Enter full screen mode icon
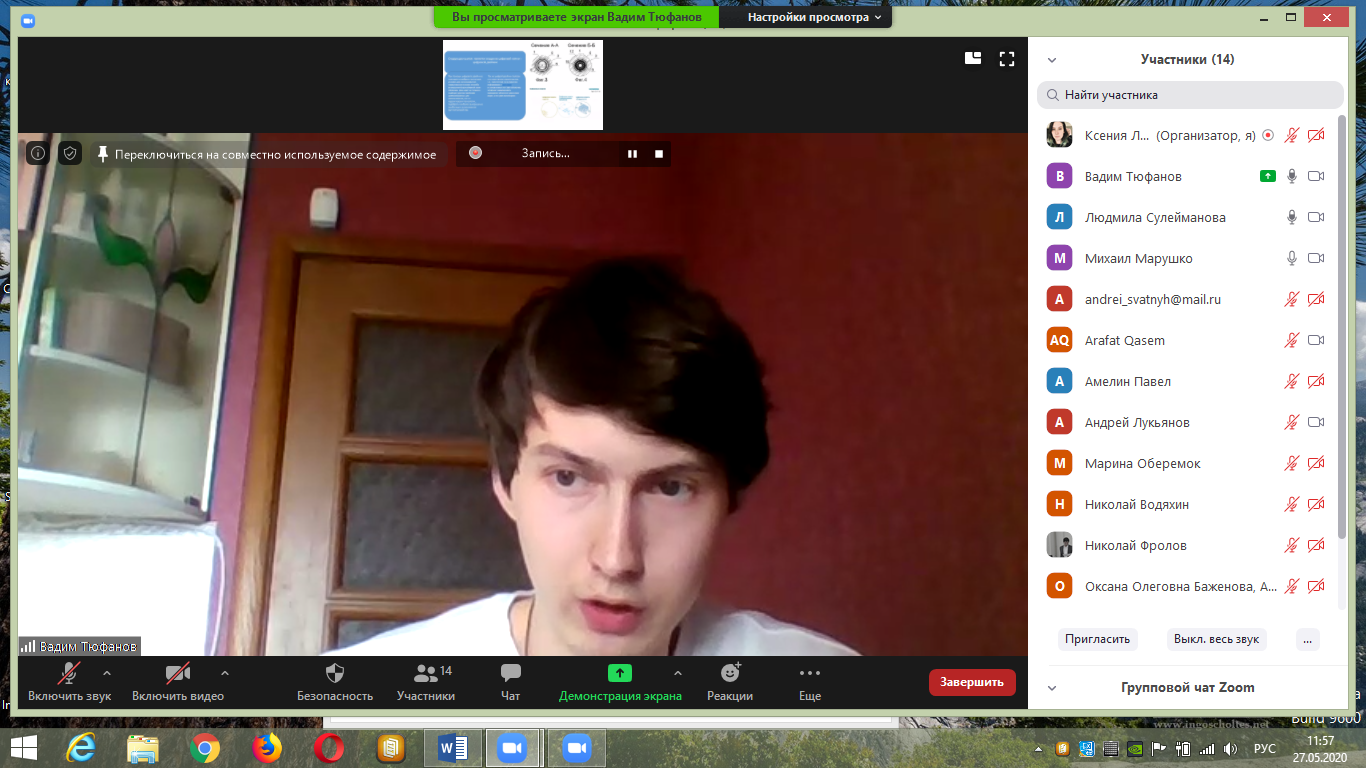This screenshot has width=1366, height=768. [x=1007, y=59]
